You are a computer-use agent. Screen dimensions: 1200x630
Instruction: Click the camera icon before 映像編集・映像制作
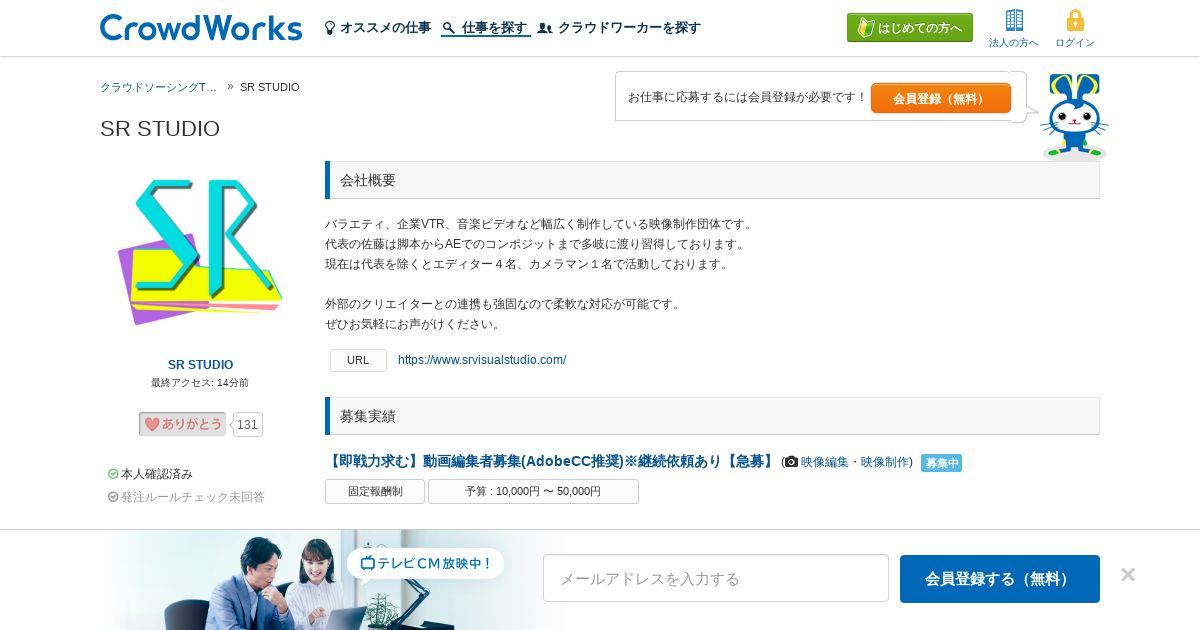791,462
